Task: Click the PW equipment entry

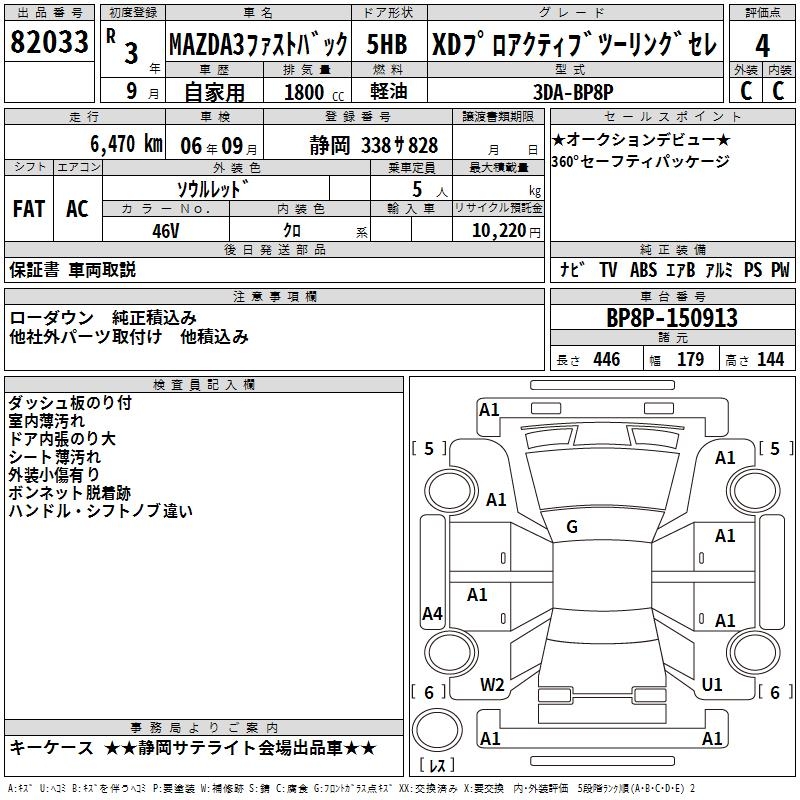Action: point(780,270)
